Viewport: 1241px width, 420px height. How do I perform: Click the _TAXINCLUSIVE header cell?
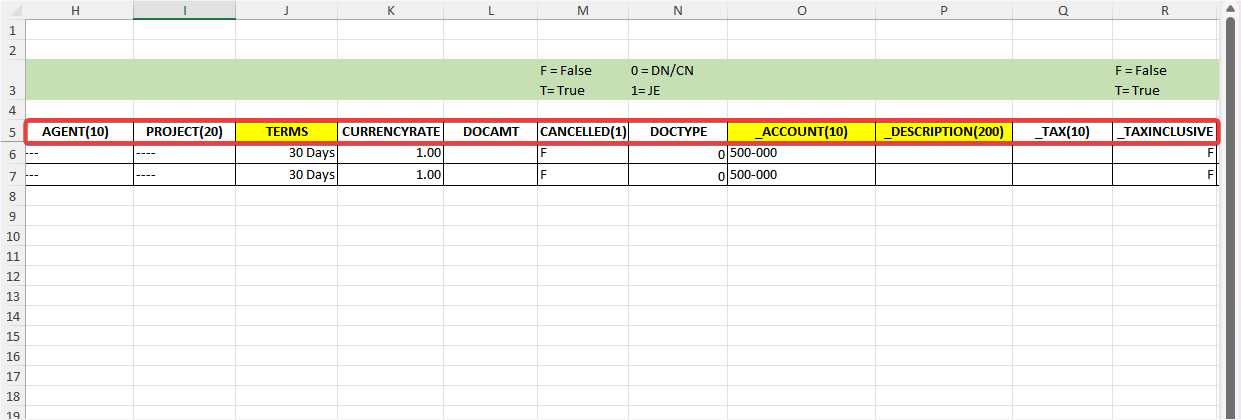(x=1165, y=132)
